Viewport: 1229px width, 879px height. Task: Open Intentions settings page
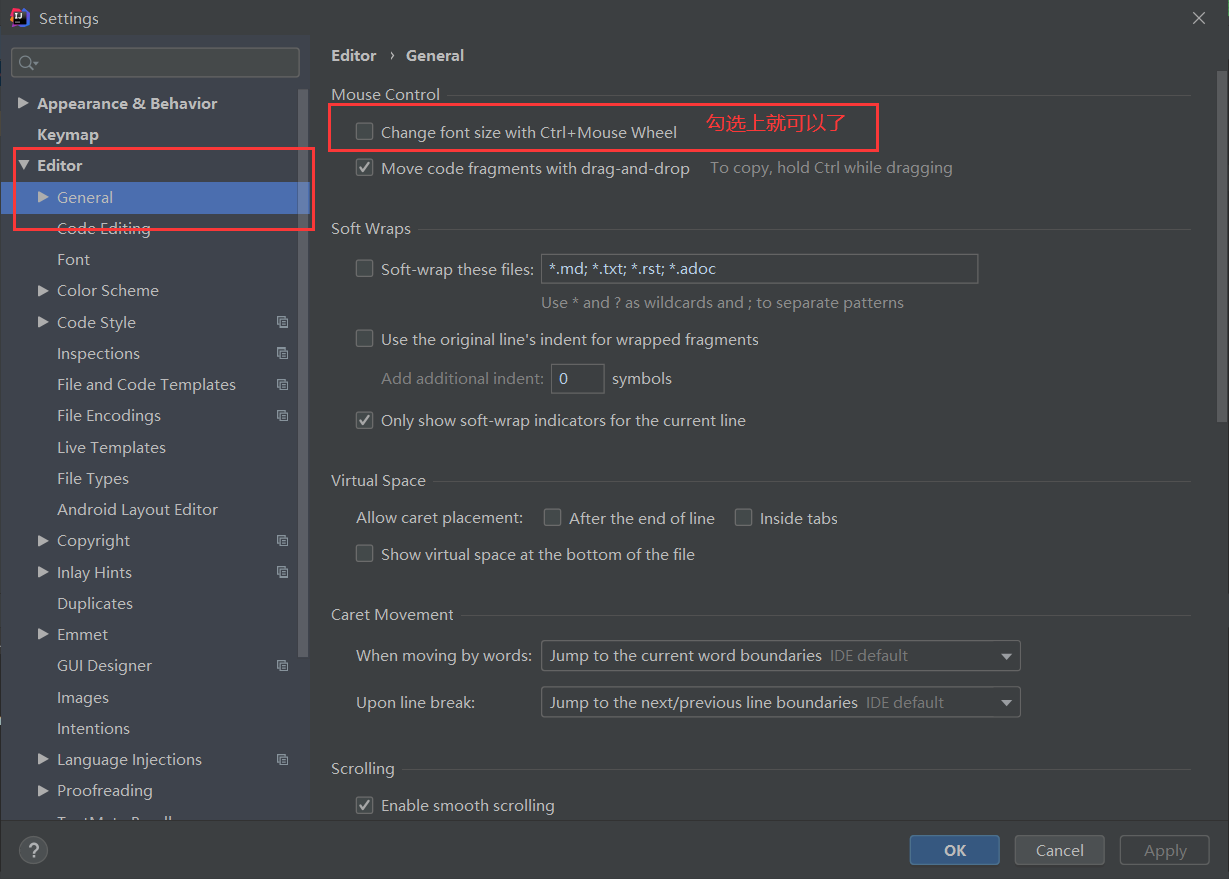(93, 728)
